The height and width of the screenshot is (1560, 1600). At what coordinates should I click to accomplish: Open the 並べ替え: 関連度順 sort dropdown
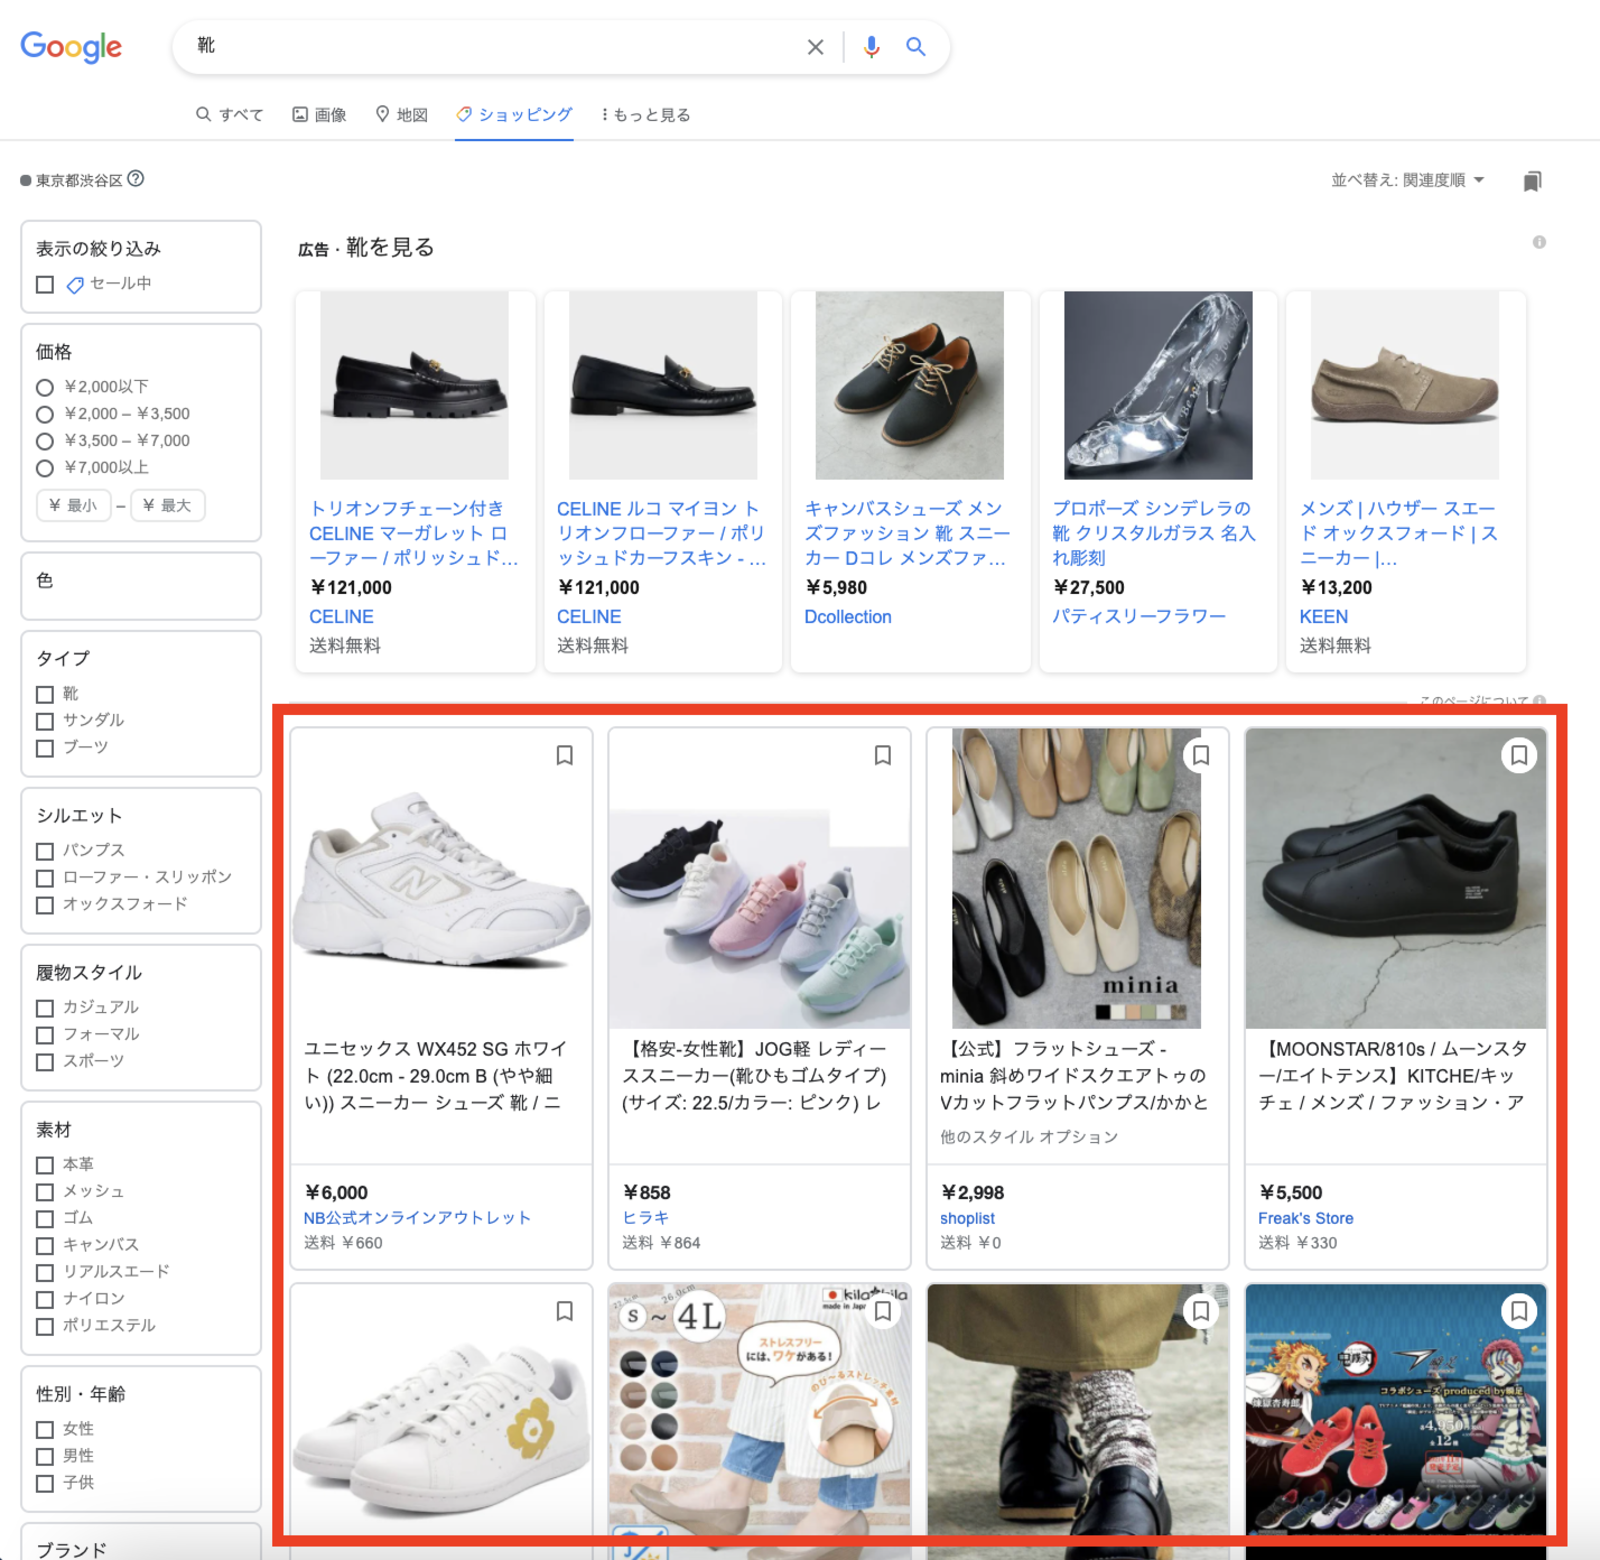pyautogui.click(x=1407, y=180)
